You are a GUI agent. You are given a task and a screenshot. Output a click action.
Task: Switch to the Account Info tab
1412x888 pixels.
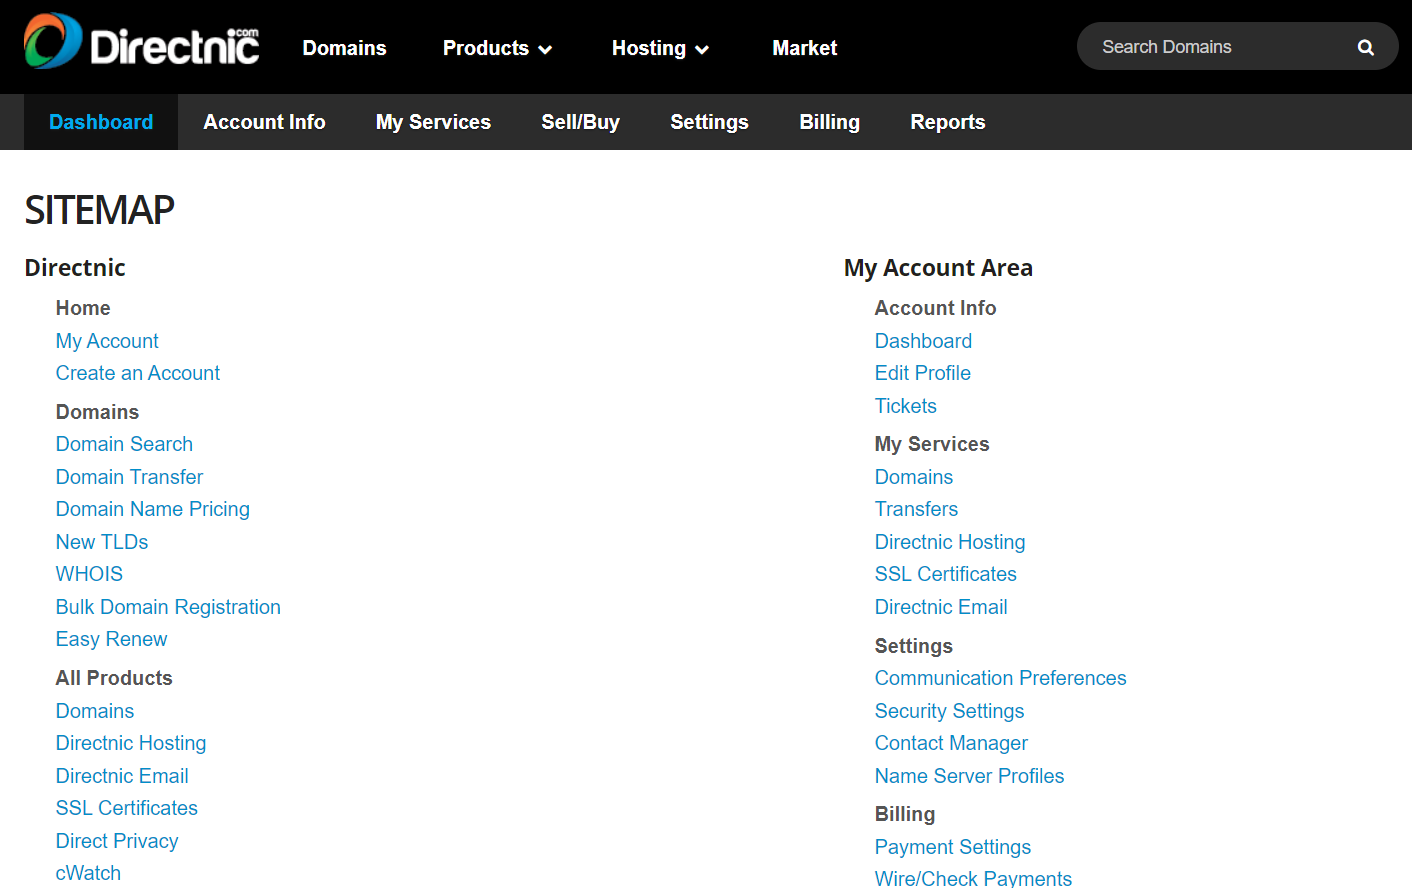point(264,122)
